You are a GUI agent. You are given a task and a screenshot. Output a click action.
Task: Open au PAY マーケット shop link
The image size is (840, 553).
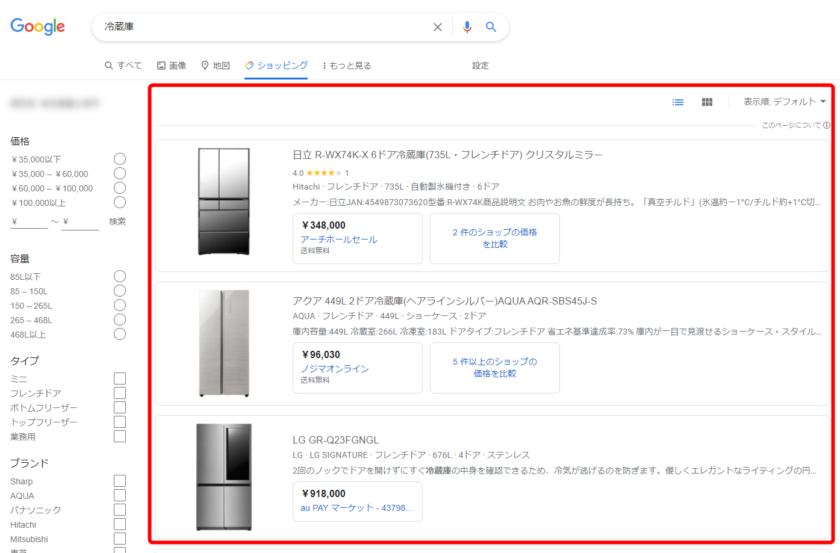click(357, 507)
